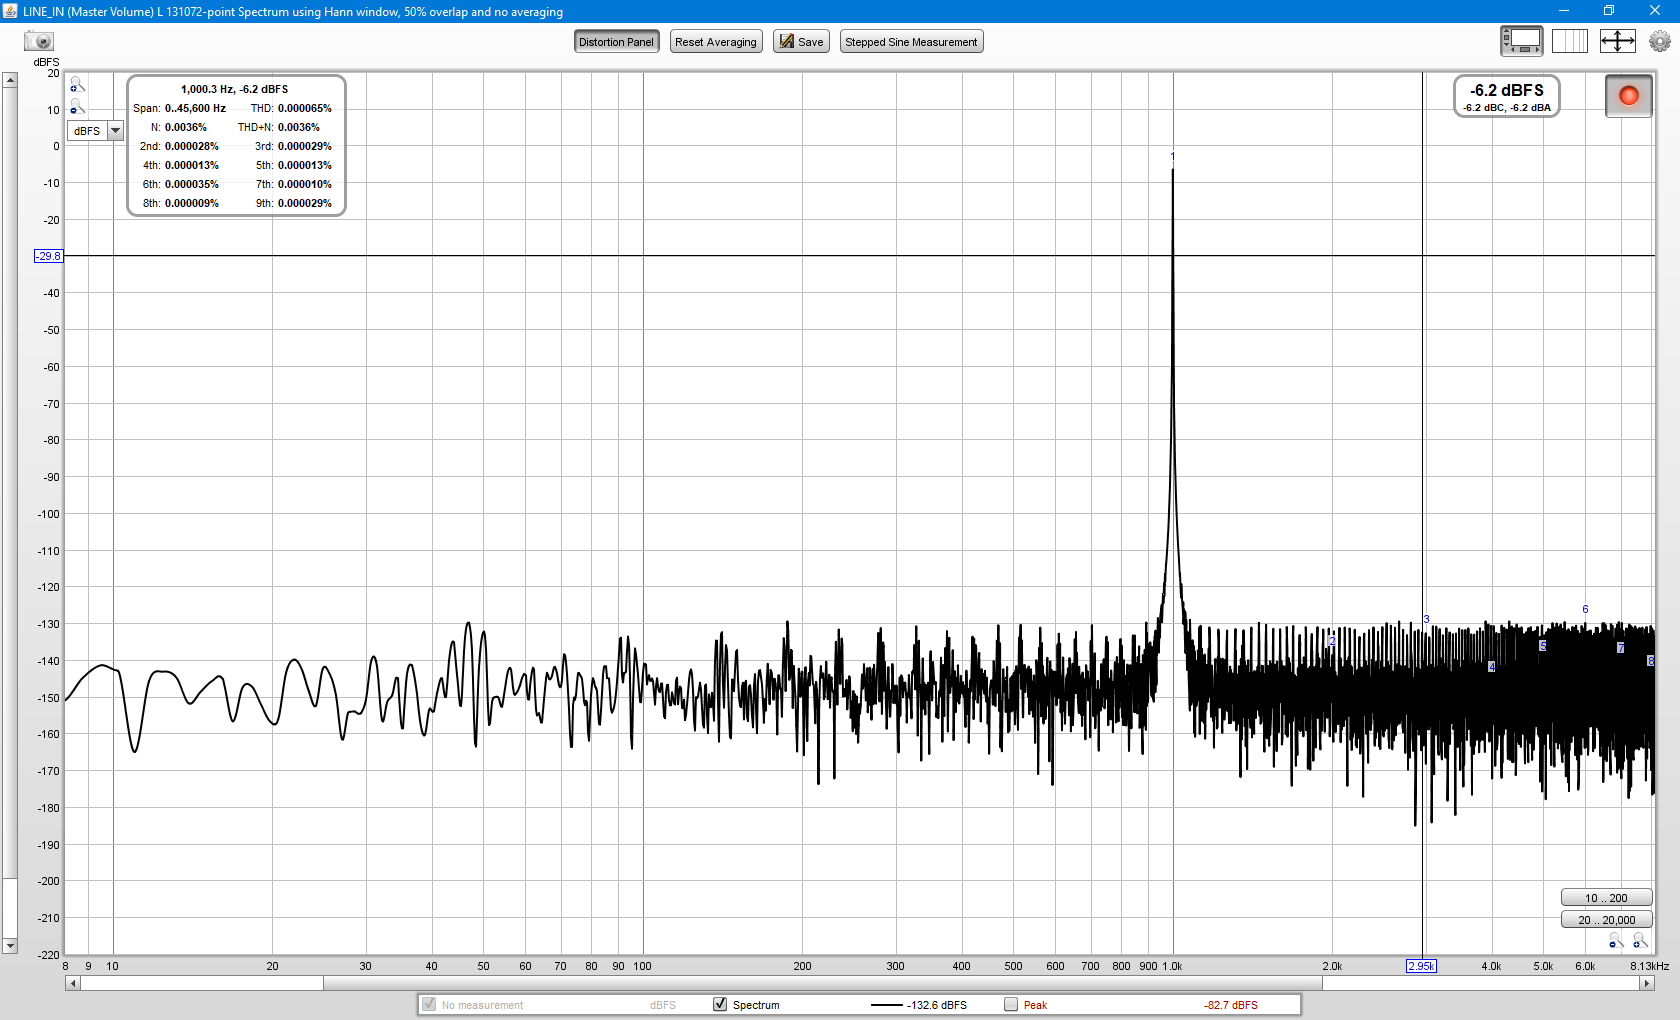Click the four-arrow graph limits icon
The width and height of the screenshot is (1680, 1020).
(1617, 41)
